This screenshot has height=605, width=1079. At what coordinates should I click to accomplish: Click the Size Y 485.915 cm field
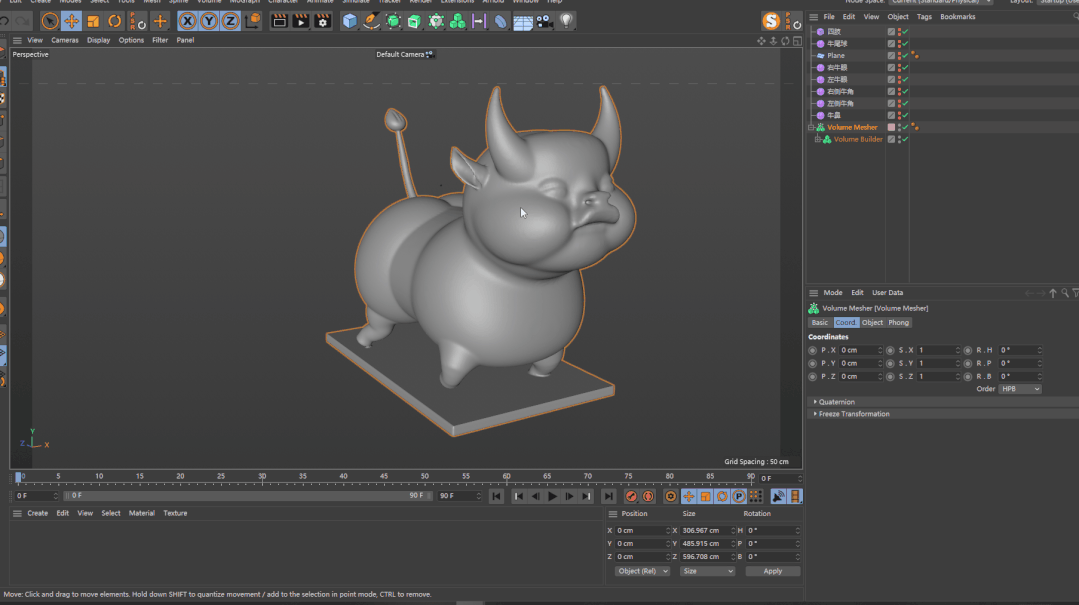point(706,544)
